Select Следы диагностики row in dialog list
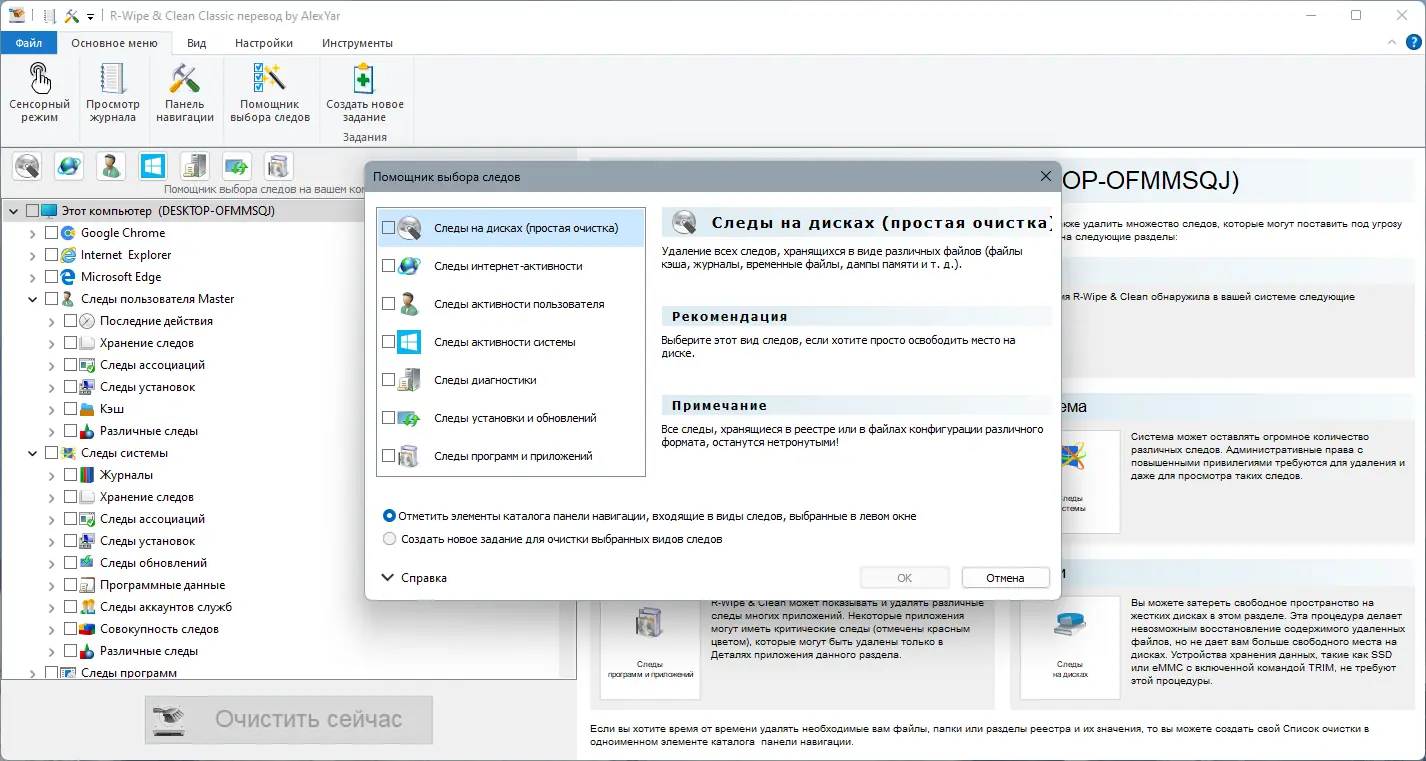This screenshot has width=1426, height=761. pyautogui.click(x=511, y=380)
